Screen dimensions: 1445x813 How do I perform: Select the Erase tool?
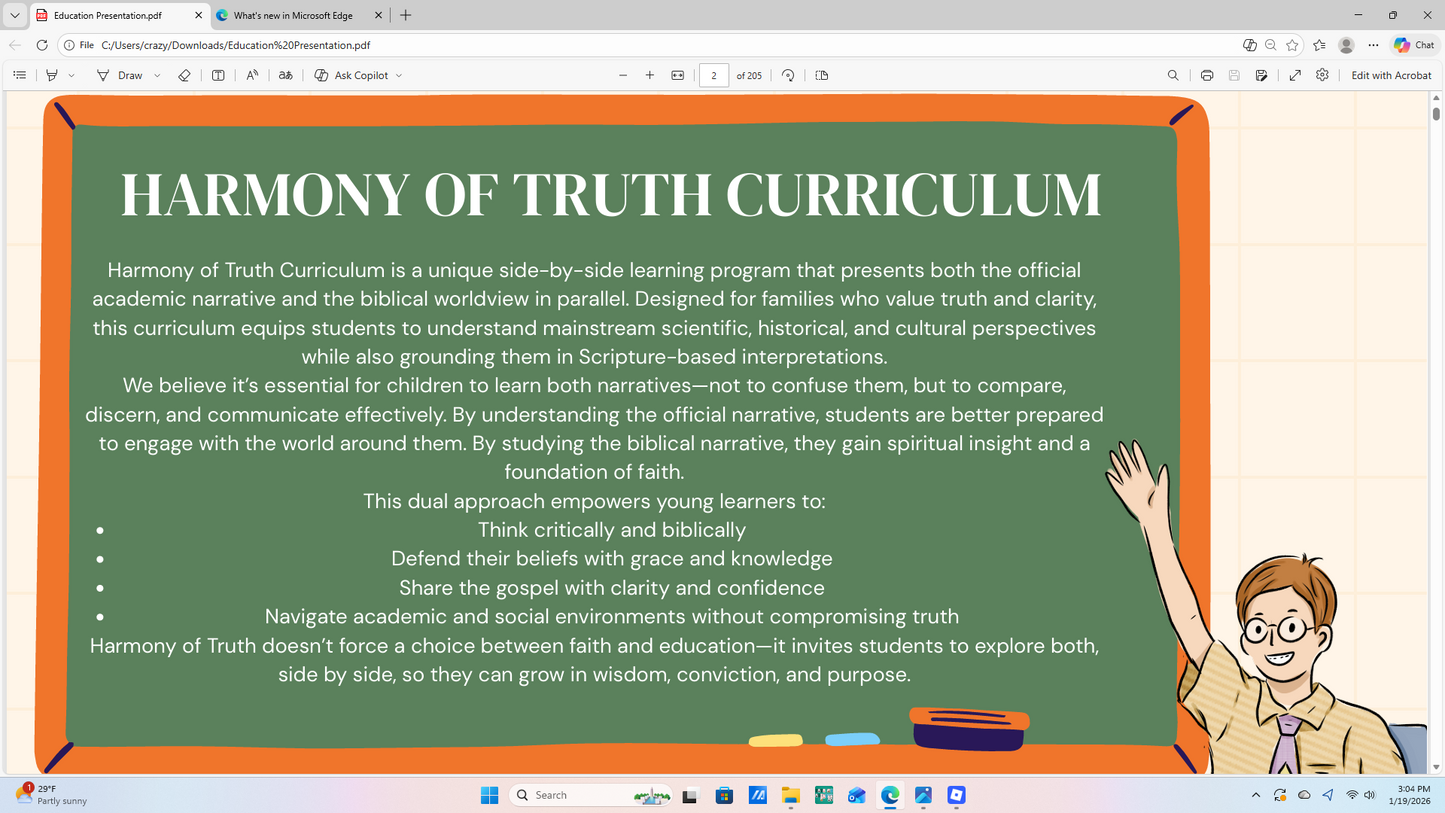[184, 75]
